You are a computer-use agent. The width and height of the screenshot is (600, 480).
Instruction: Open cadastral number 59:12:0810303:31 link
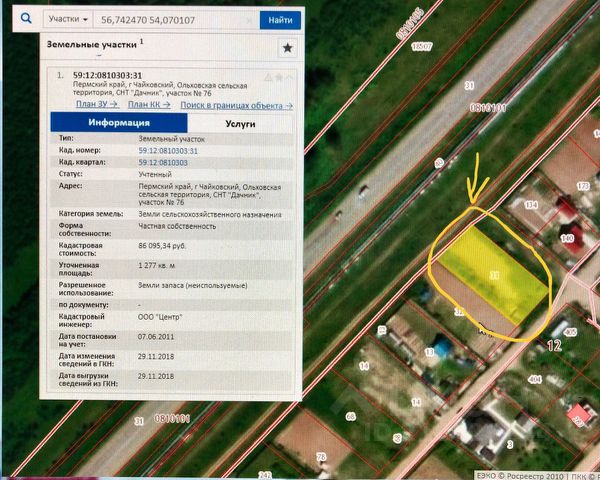168,150
